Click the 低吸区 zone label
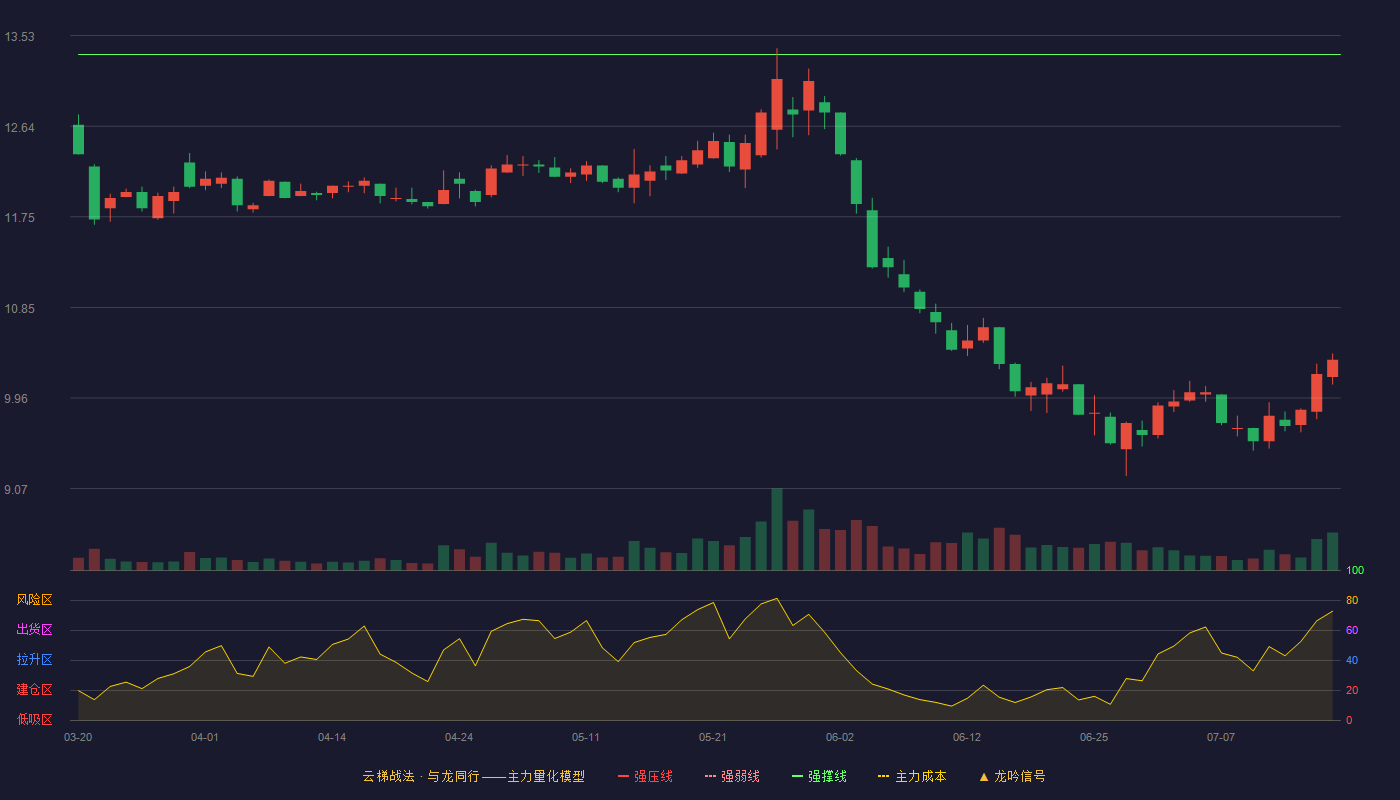Viewport: 1400px width, 800px height. (x=35, y=719)
